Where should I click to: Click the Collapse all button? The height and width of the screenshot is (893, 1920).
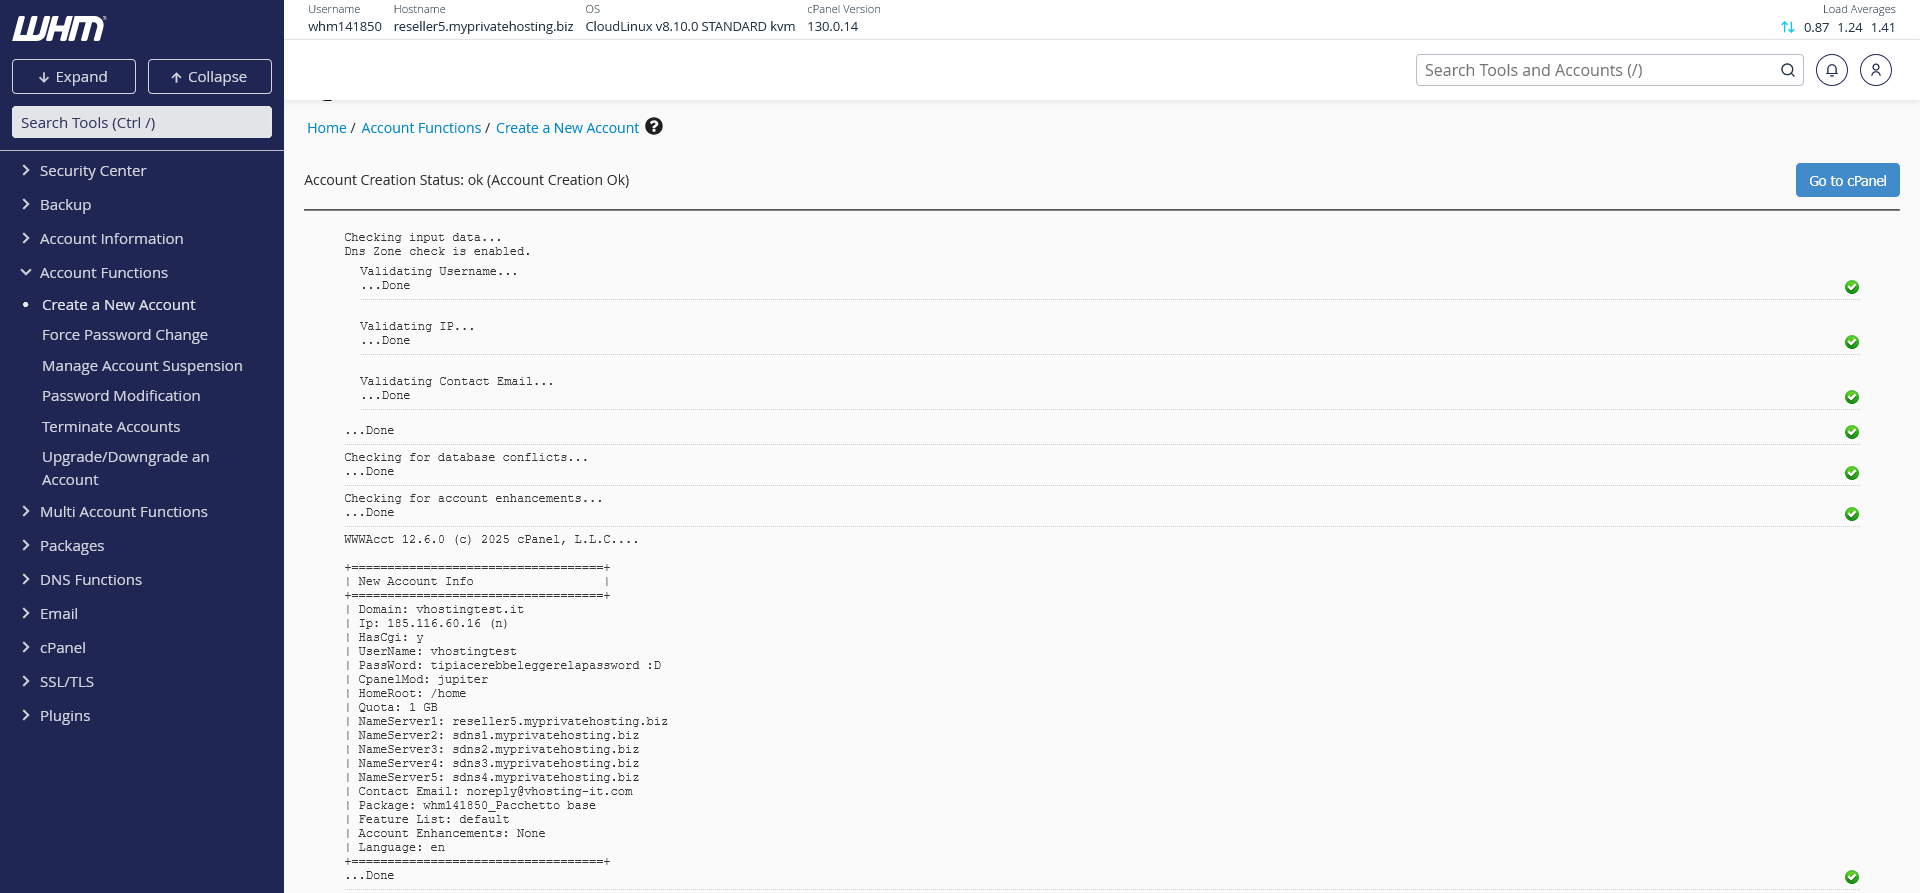(209, 77)
